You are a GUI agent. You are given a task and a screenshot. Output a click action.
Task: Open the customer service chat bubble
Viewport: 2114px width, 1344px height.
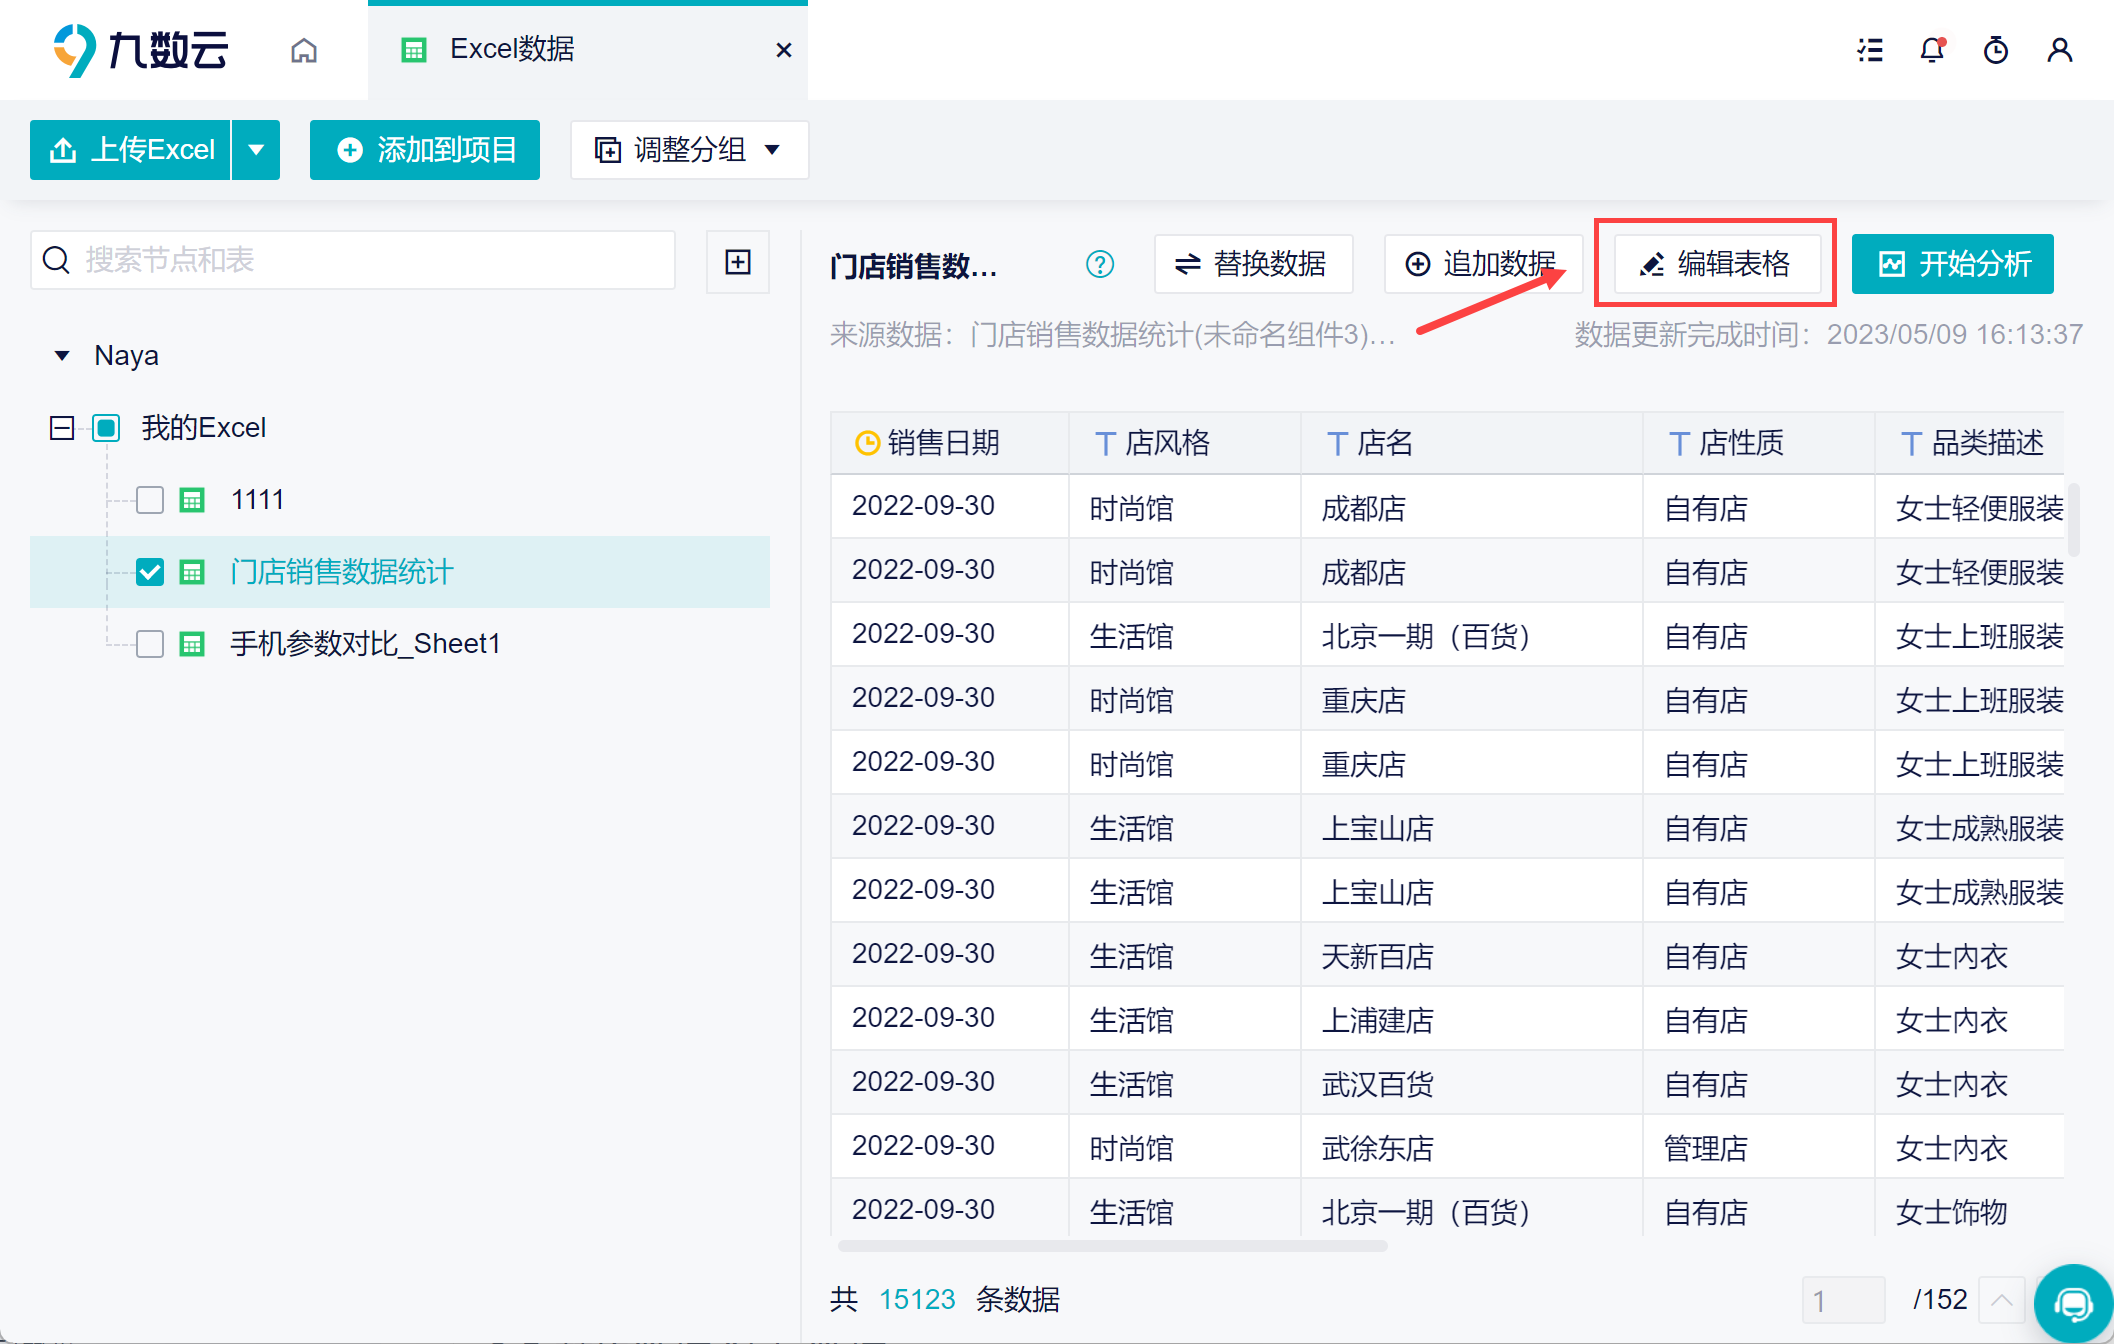click(2074, 1303)
